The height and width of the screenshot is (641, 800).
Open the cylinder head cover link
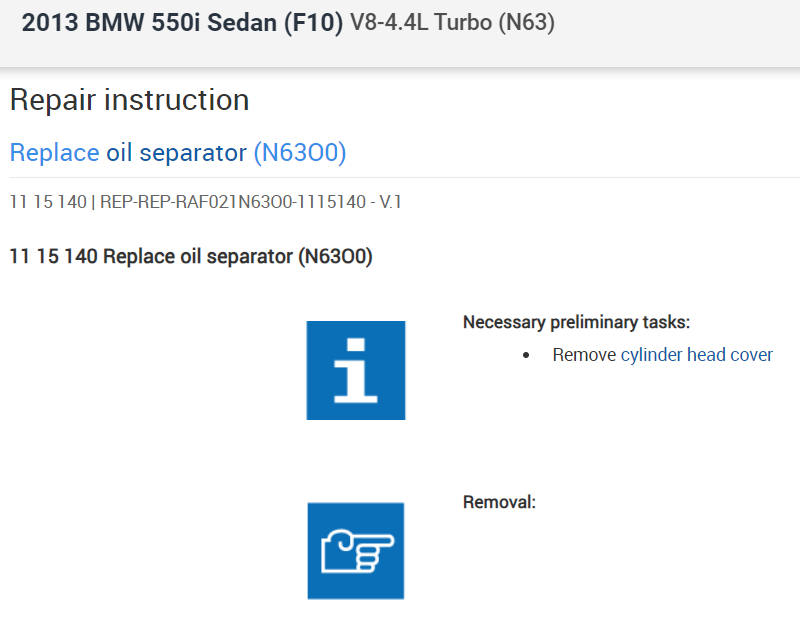696,355
